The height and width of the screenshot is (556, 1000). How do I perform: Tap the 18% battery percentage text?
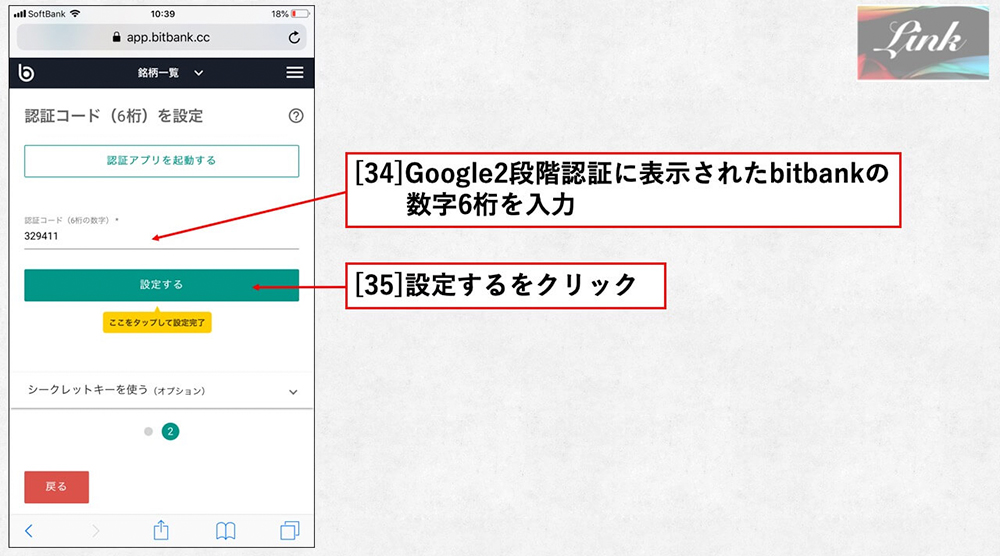pyautogui.click(x=279, y=13)
